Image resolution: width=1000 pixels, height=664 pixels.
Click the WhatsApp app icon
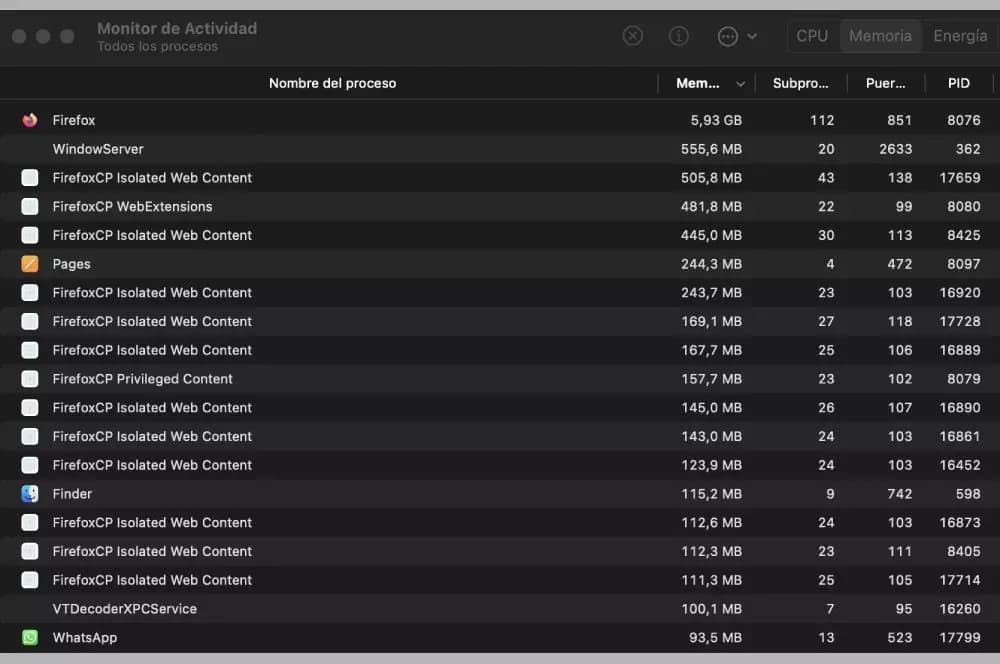point(30,637)
